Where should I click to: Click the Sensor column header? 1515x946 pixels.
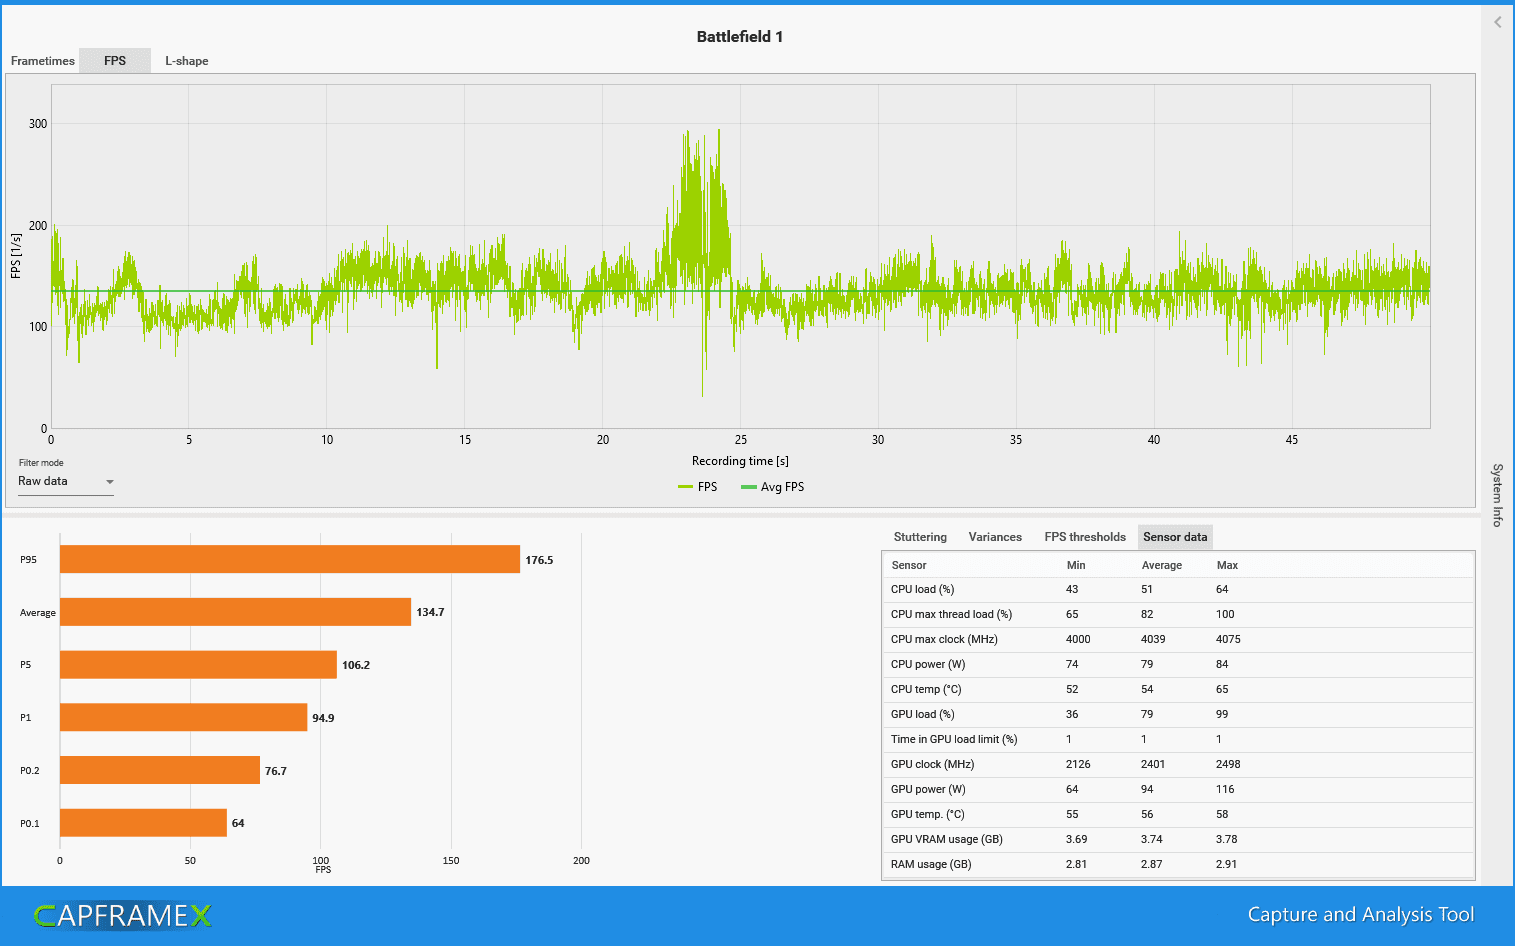[909, 565]
